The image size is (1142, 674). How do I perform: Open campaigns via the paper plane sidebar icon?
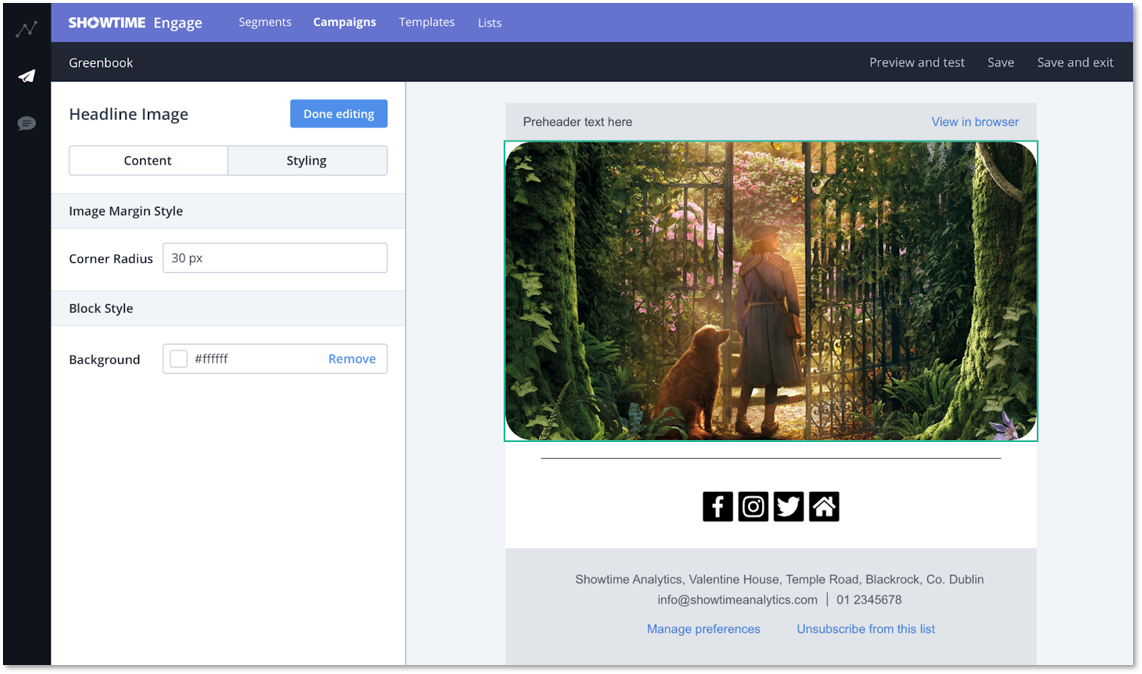click(x=25, y=76)
